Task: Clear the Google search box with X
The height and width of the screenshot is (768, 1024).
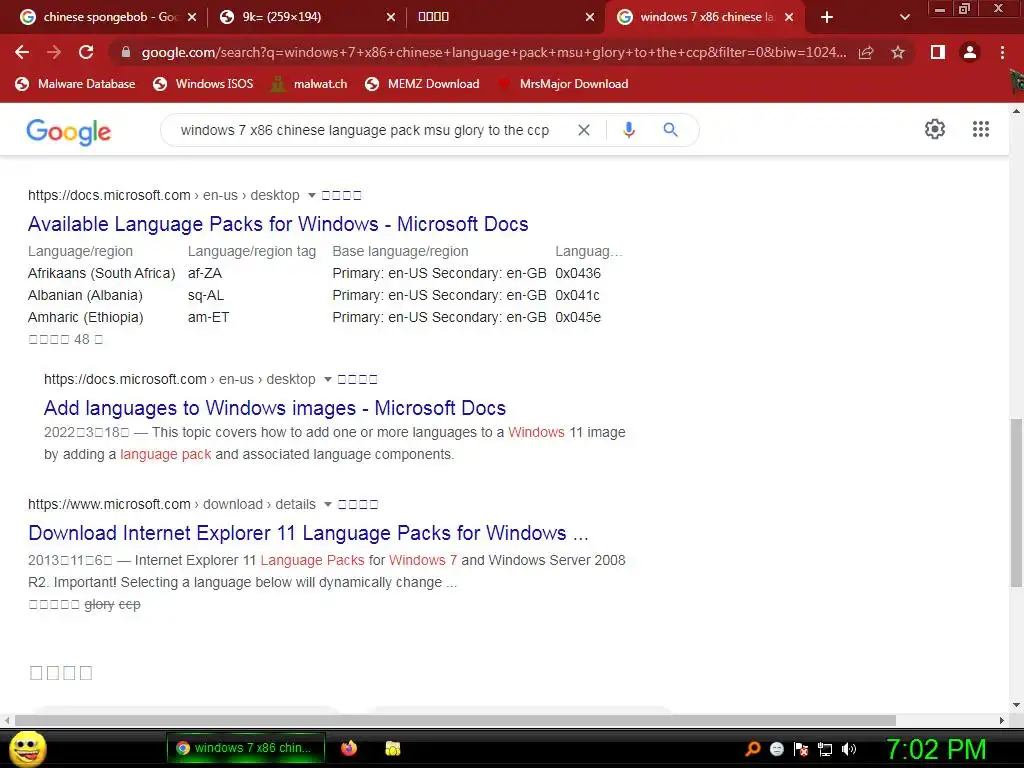Action: tap(584, 130)
